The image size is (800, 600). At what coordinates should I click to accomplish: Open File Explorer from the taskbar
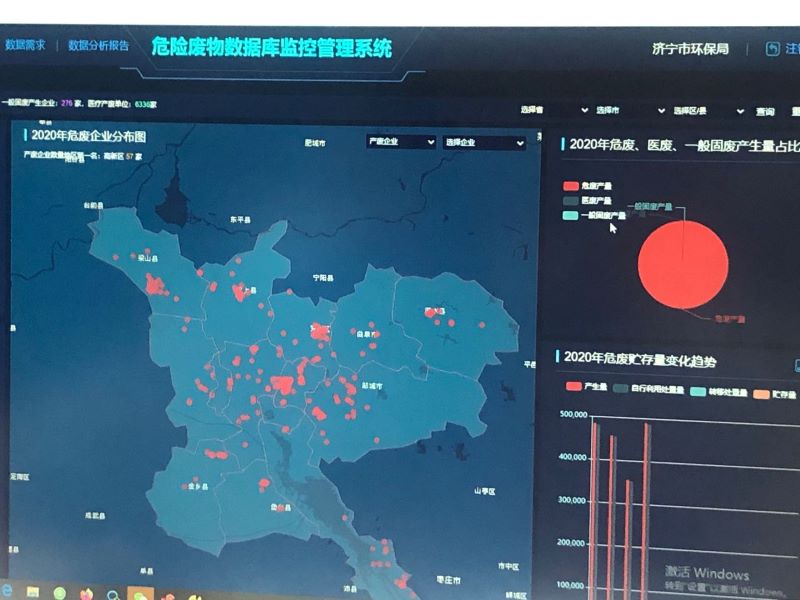coord(33,593)
